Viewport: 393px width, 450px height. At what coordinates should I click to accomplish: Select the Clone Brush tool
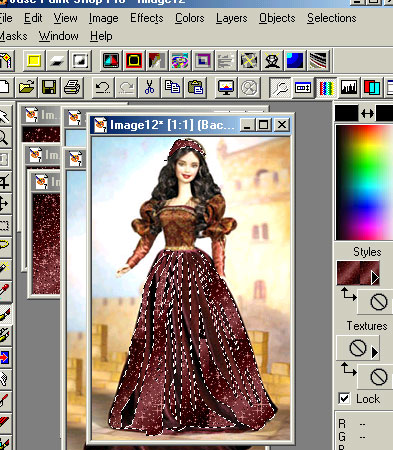pyautogui.click(x=5, y=336)
